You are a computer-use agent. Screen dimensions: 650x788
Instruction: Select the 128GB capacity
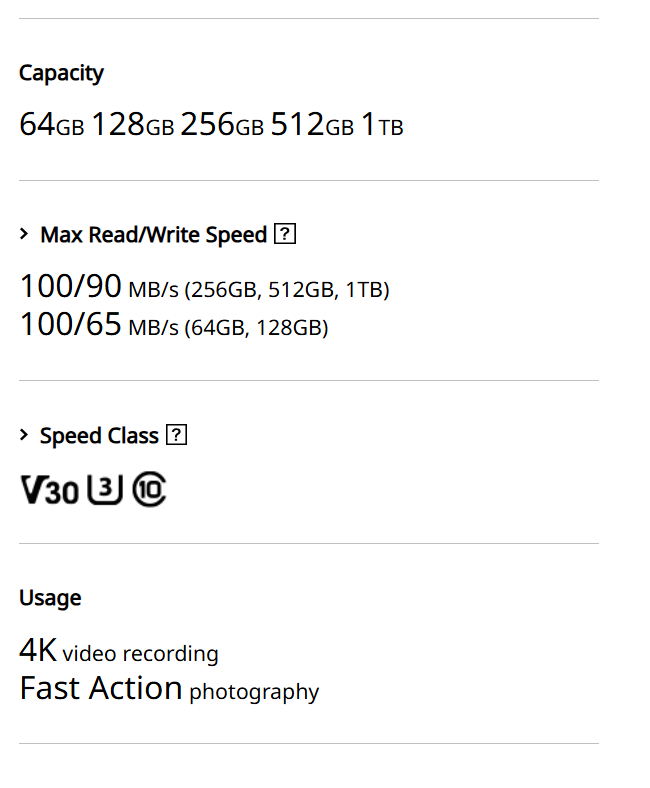[x=132, y=125]
